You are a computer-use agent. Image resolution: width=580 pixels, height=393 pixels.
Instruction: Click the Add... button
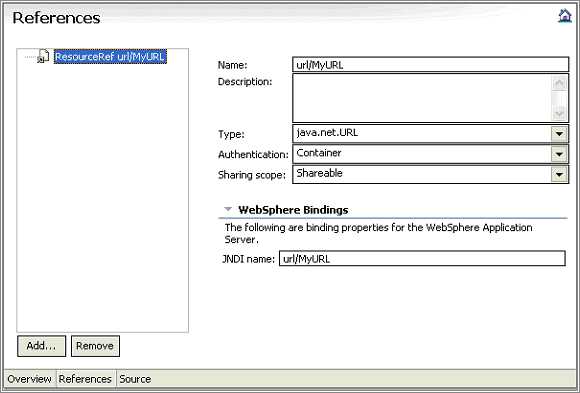tap(41, 346)
